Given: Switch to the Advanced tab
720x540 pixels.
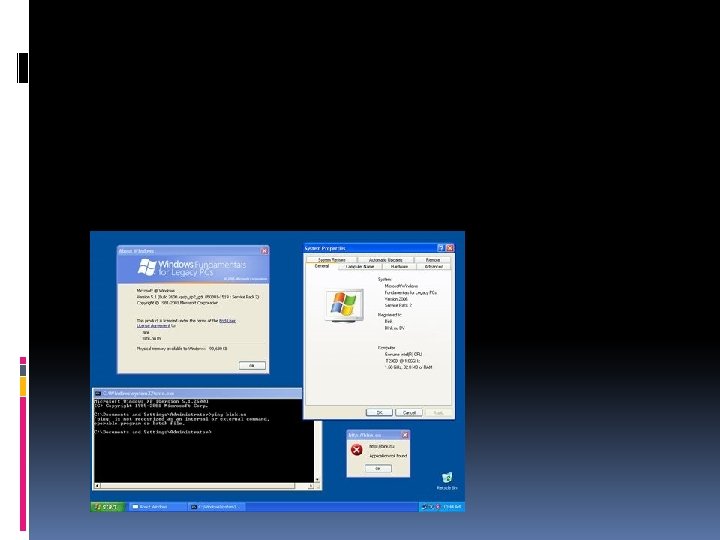Looking at the screenshot, I should [433, 266].
